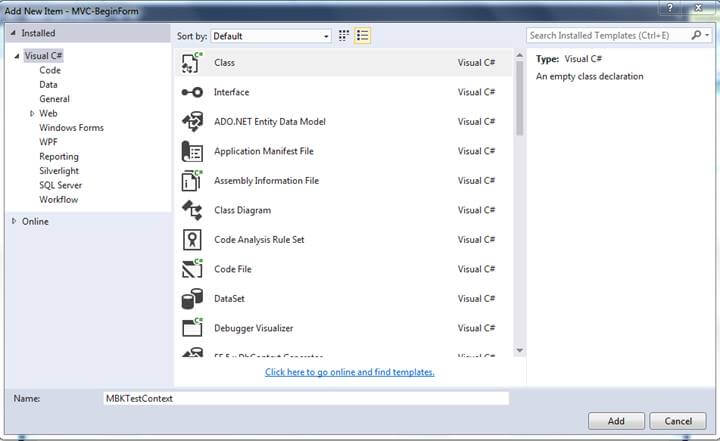Viewport: 720px width, 441px height.
Task: Select the Class template icon
Action: [x=192, y=63]
